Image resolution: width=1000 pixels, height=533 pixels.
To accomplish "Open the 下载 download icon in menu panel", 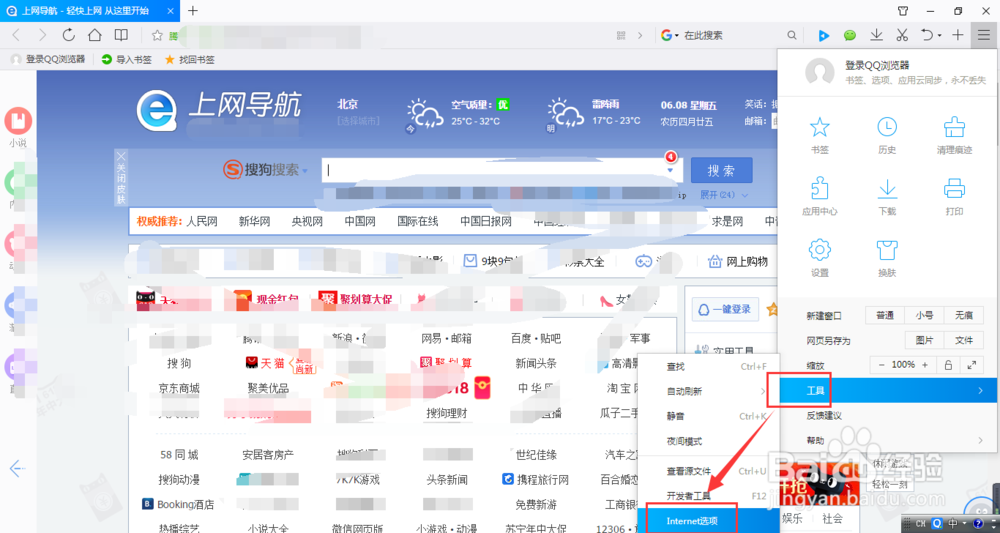I will tap(887, 189).
